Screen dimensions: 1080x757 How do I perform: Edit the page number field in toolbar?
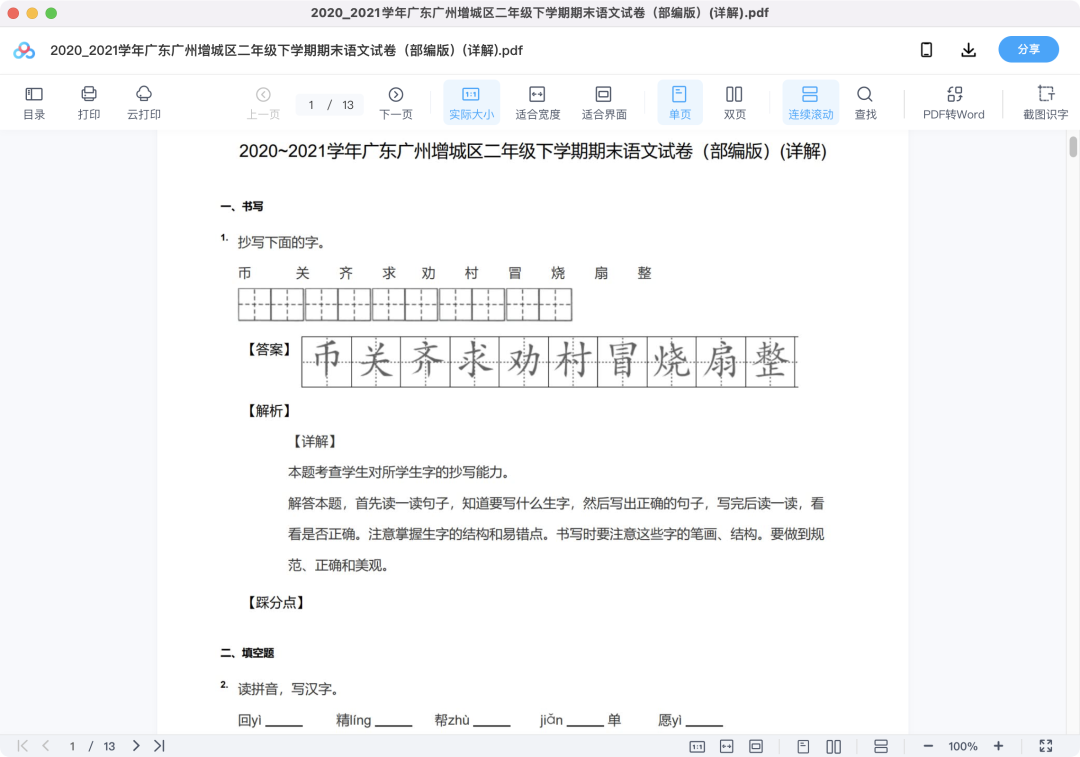click(x=311, y=105)
